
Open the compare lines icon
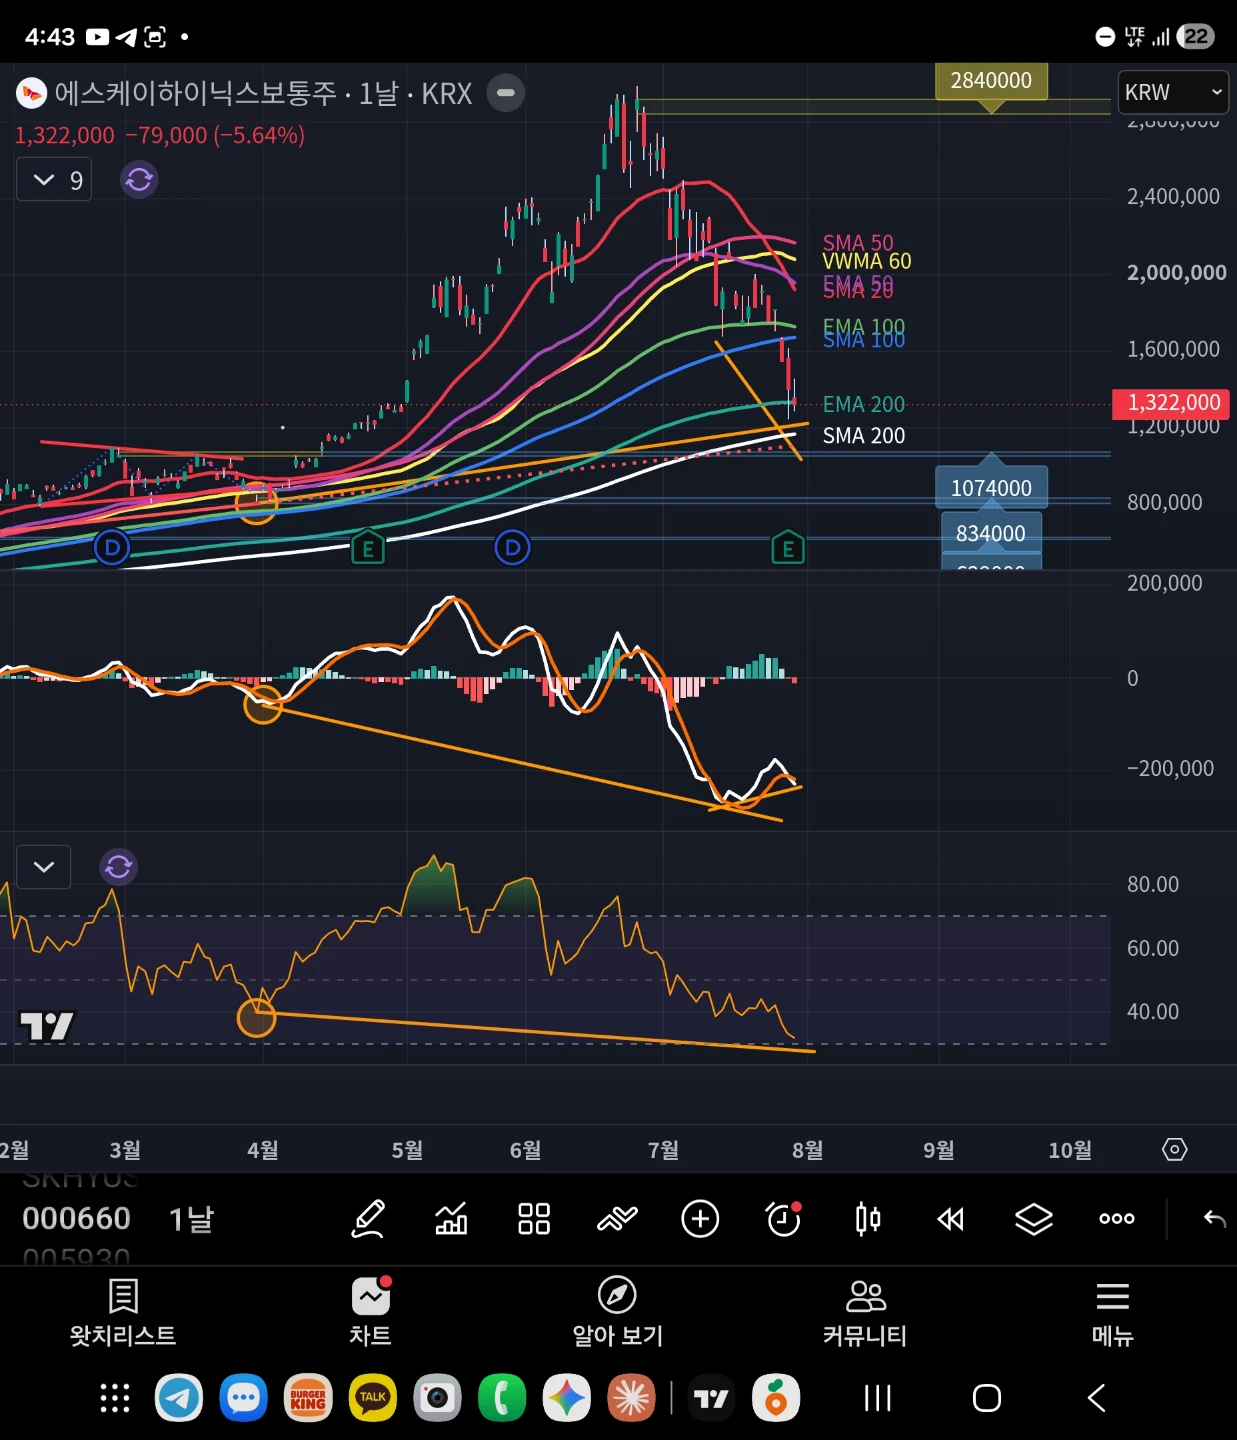[617, 1219]
